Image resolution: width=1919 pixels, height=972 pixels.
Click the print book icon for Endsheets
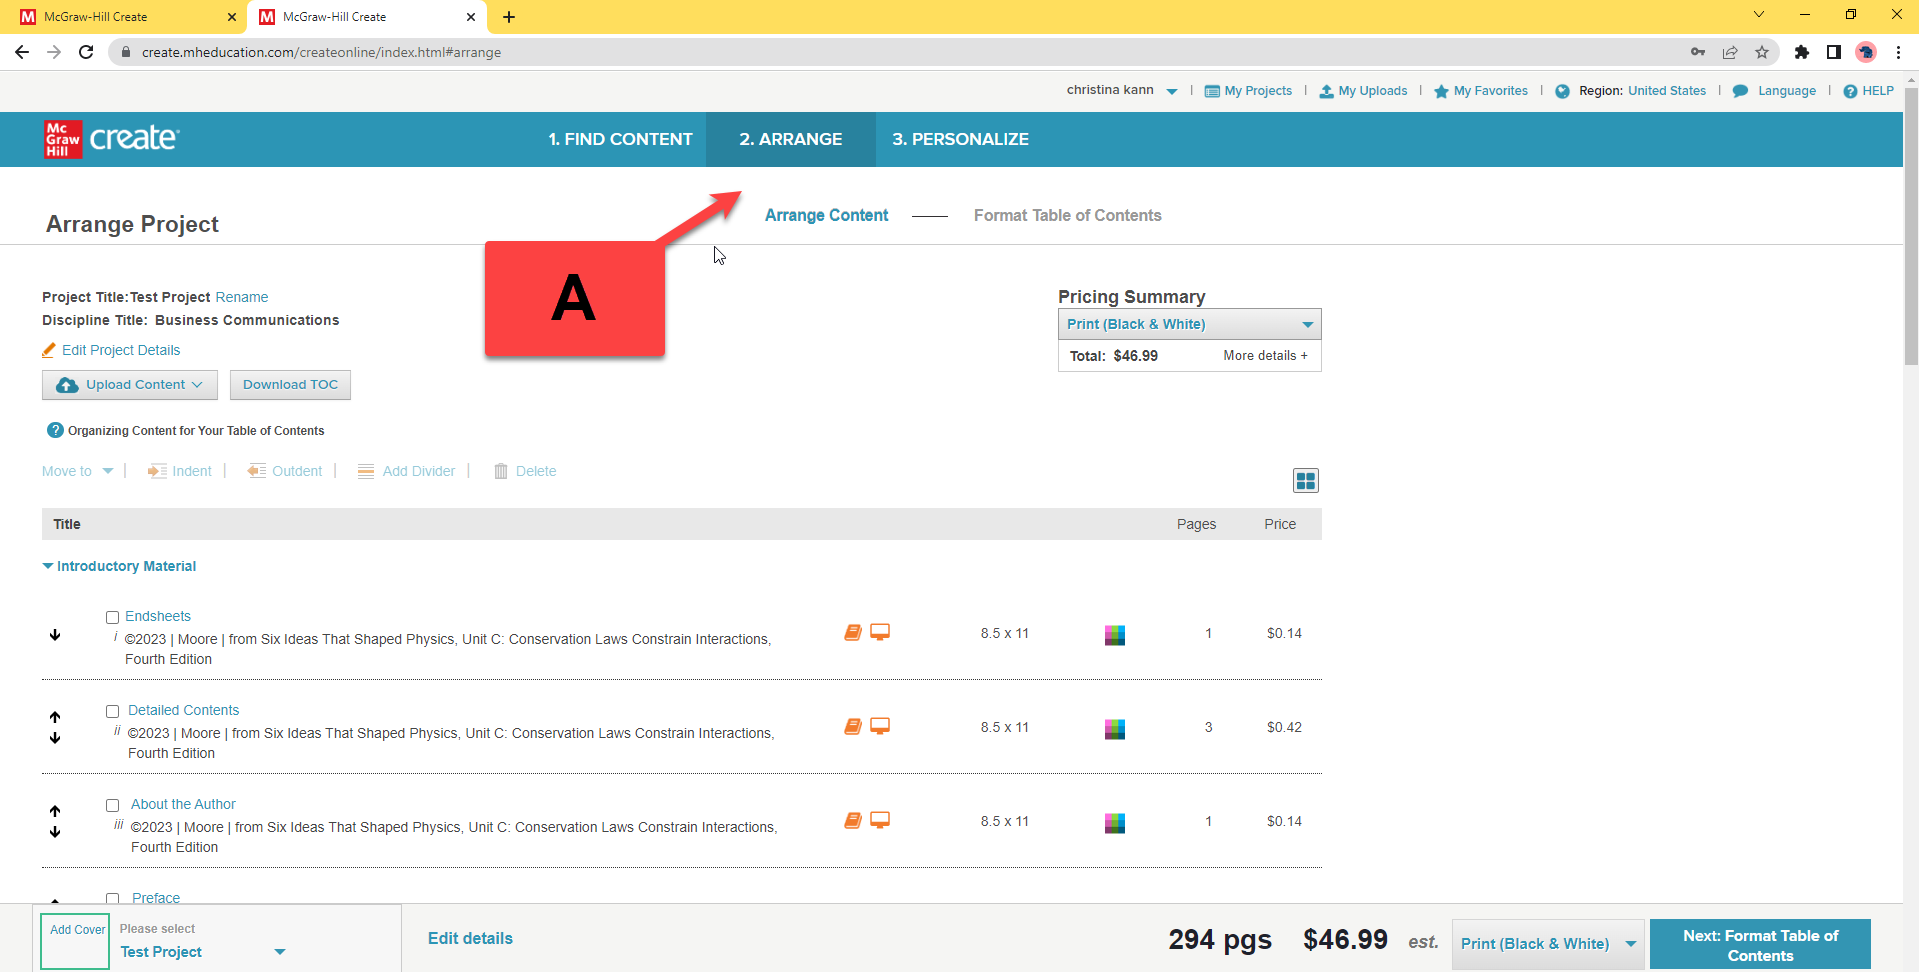pyautogui.click(x=852, y=633)
